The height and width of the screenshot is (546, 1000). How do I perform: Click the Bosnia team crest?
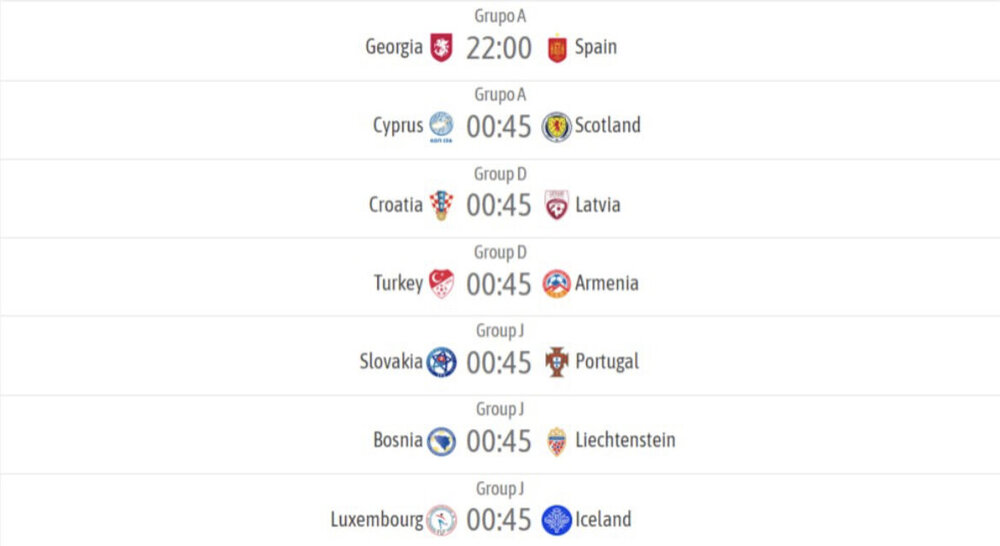coord(441,441)
